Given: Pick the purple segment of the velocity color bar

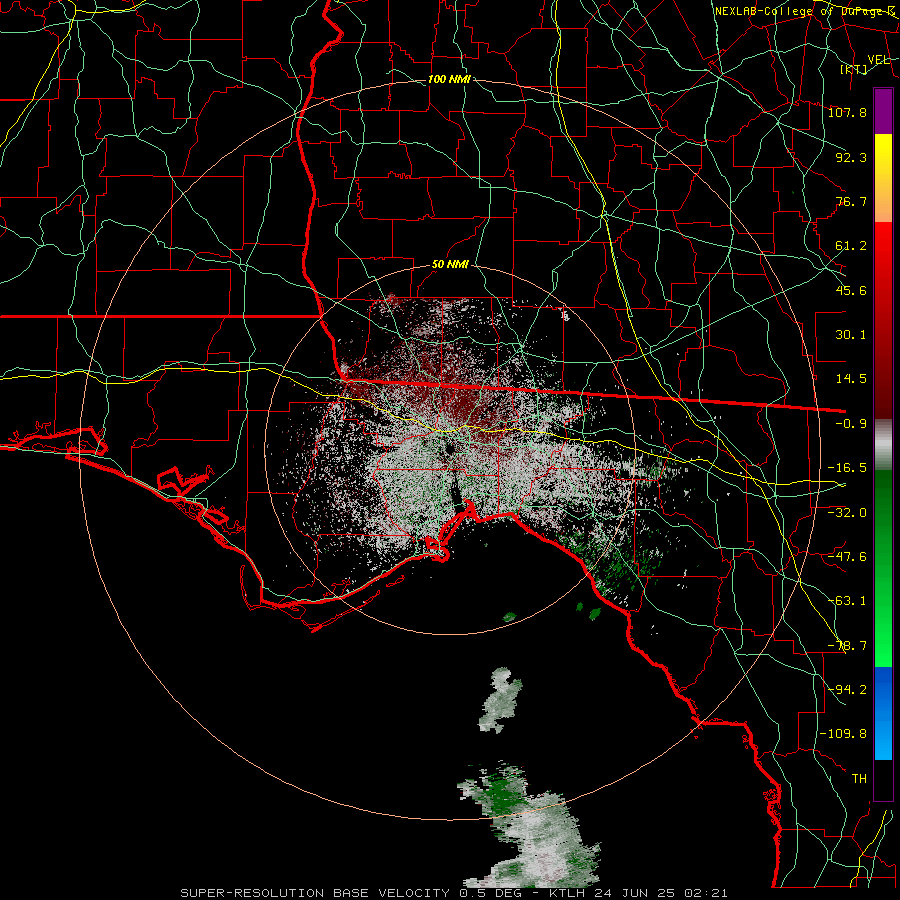Looking at the screenshot, I should 883,111.
